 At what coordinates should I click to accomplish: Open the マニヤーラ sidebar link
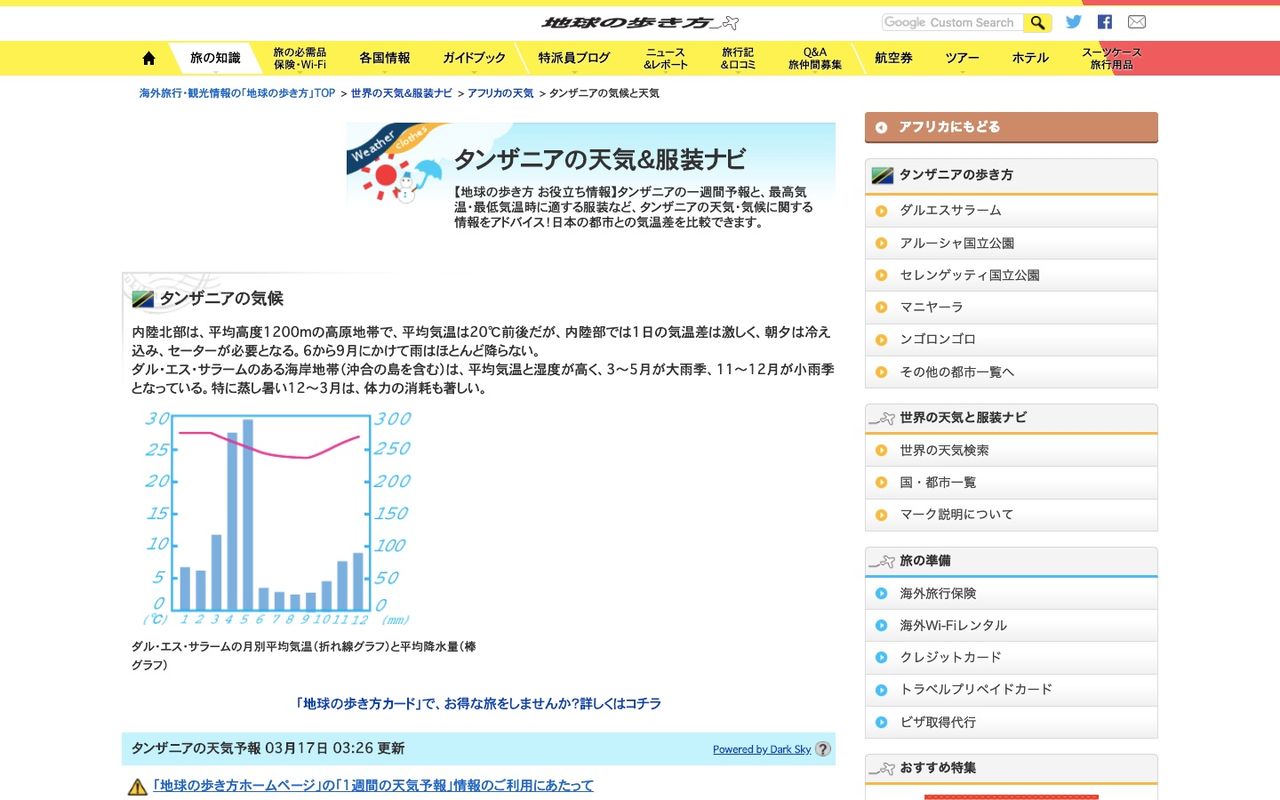(x=1011, y=307)
